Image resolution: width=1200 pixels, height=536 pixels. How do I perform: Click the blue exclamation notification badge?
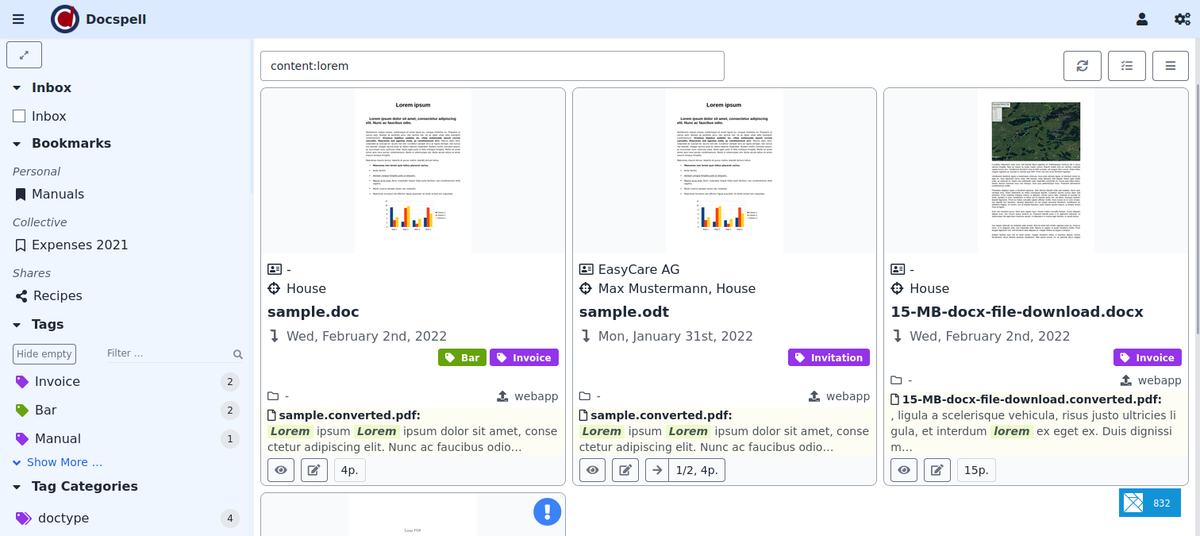pos(547,512)
